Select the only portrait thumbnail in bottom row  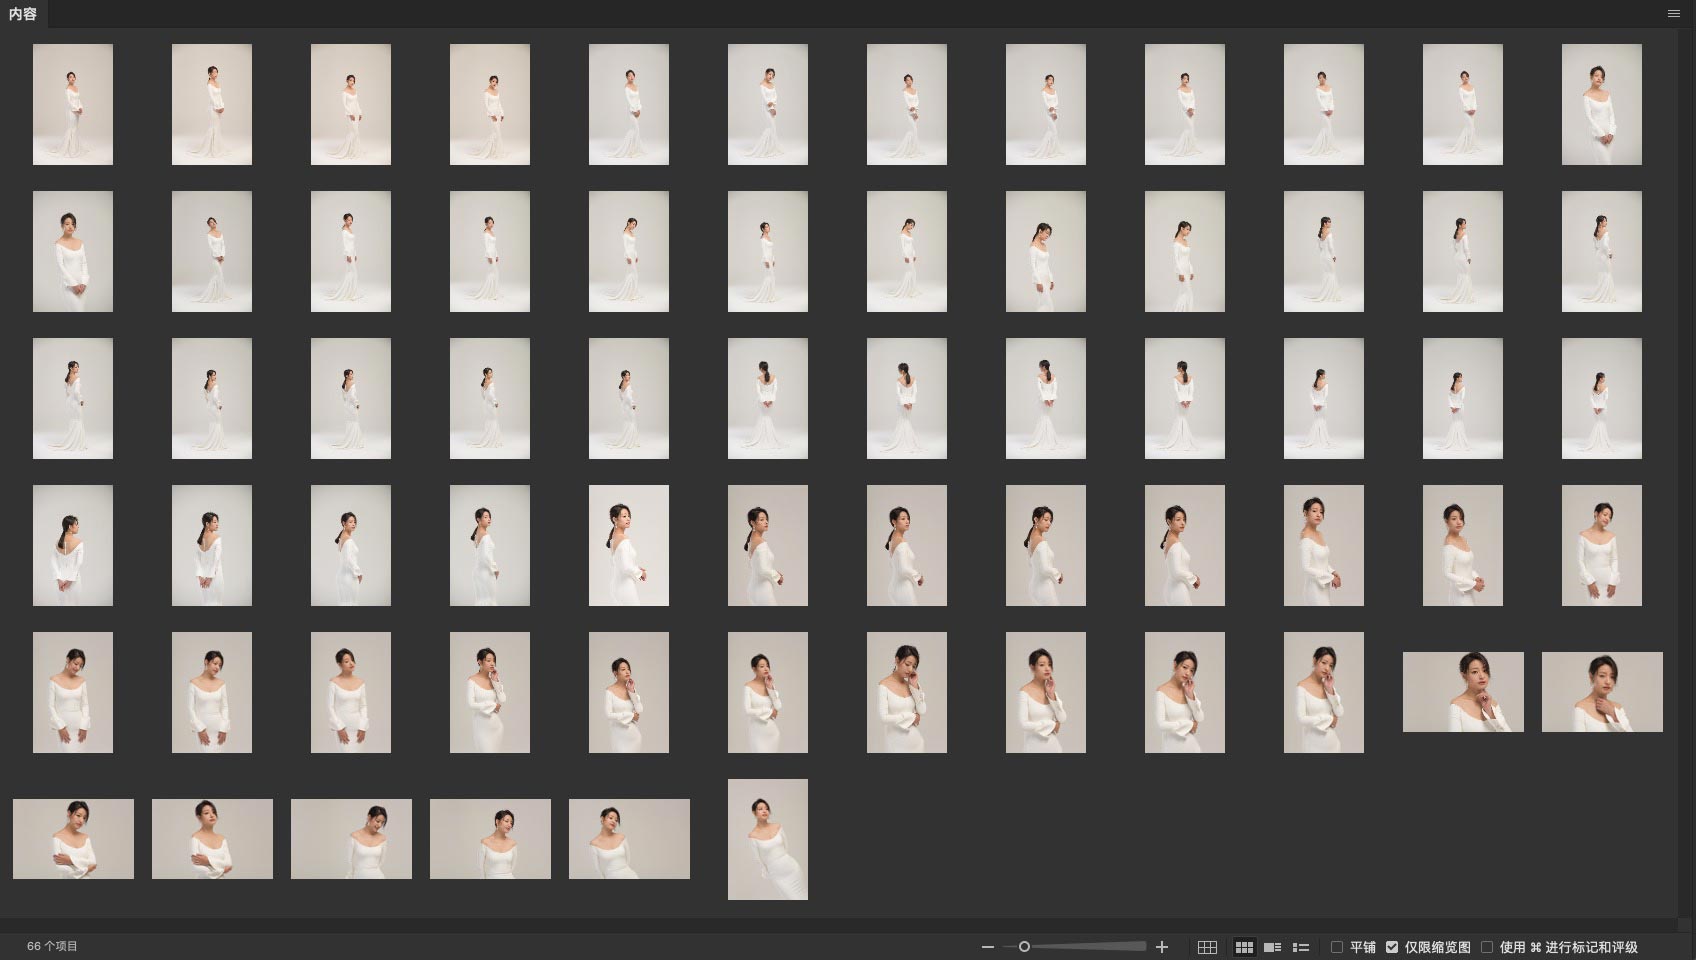[x=768, y=839]
